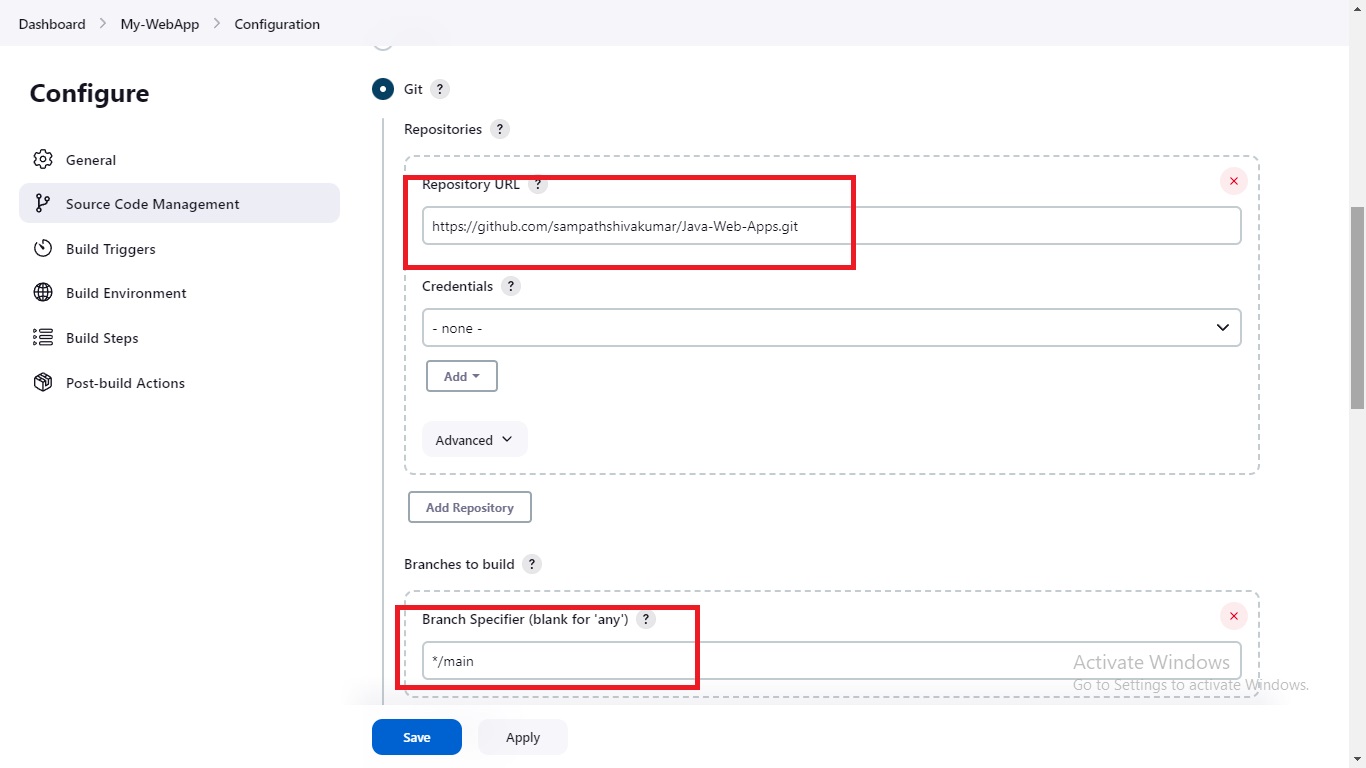
Task: Click the Source Code Management branch icon
Action: [42, 204]
